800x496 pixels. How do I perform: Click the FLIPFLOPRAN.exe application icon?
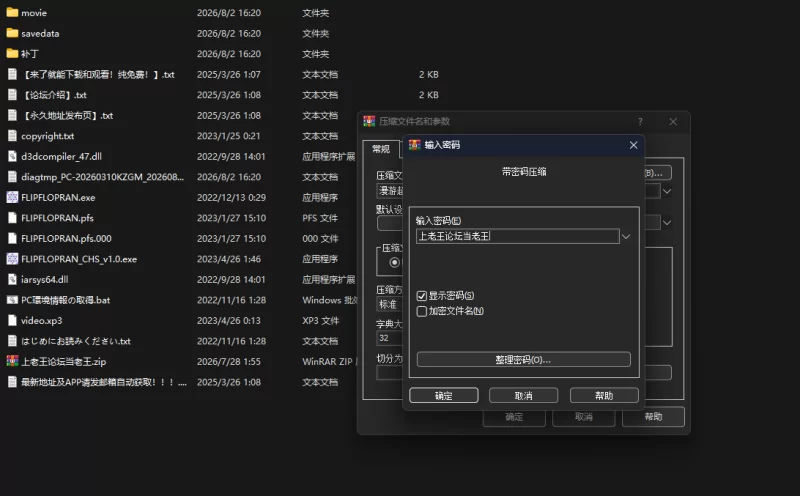click(x=12, y=197)
